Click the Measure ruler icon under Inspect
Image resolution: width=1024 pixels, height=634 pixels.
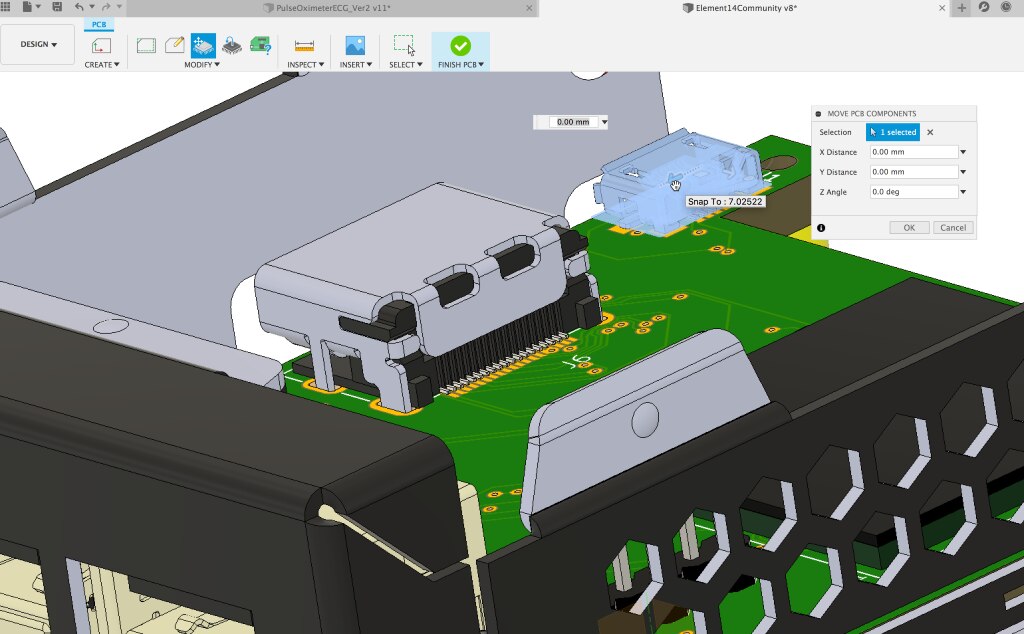[x=304, y=45]
